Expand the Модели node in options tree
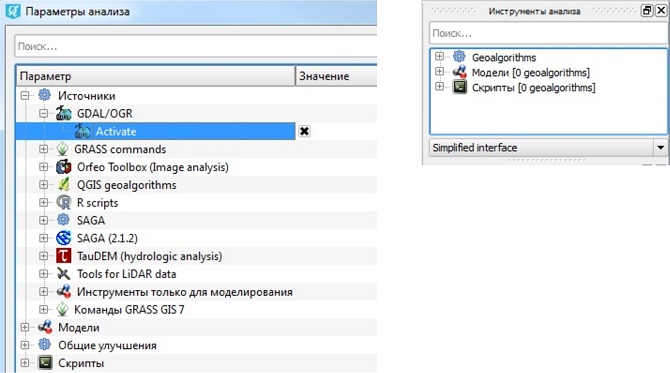 click(25, 327)
